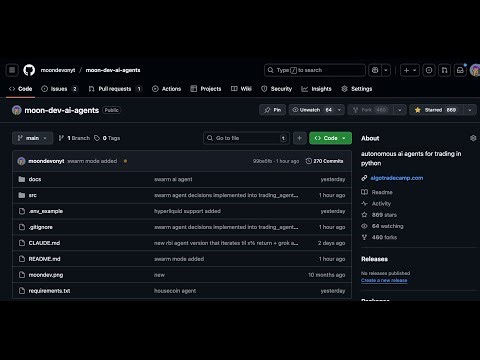Viewport: 480px width, 360px height.
Task: Open the README.md file
Action: (44, 259)
